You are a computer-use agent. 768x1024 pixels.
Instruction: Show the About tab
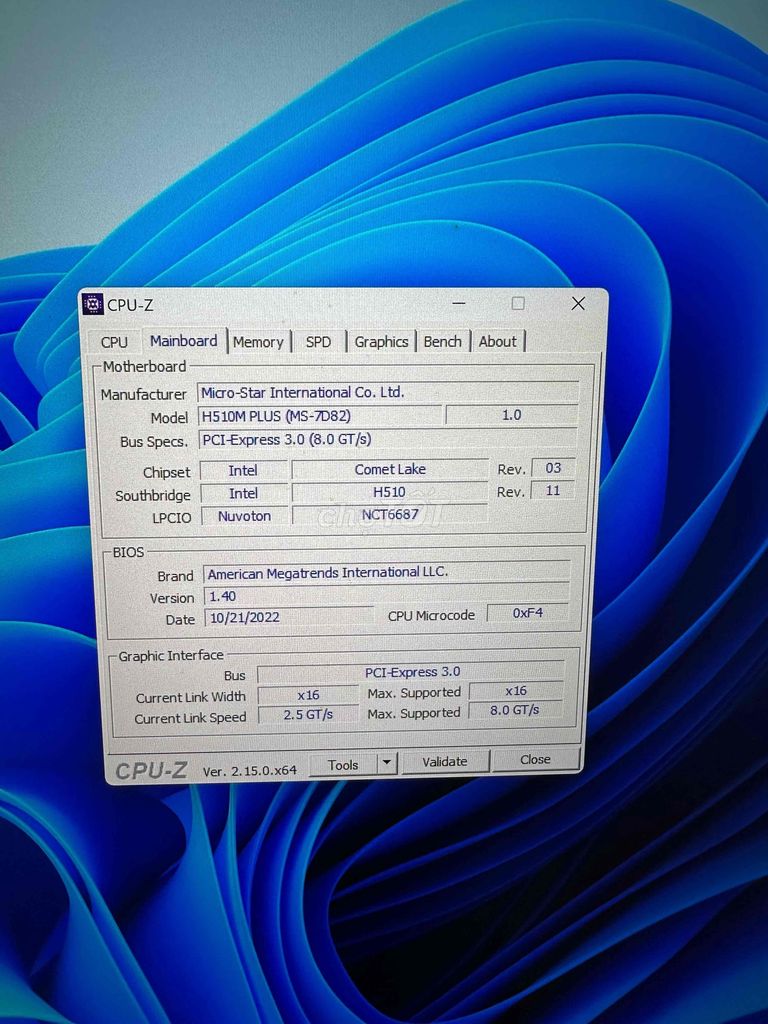tap(498, 342)
